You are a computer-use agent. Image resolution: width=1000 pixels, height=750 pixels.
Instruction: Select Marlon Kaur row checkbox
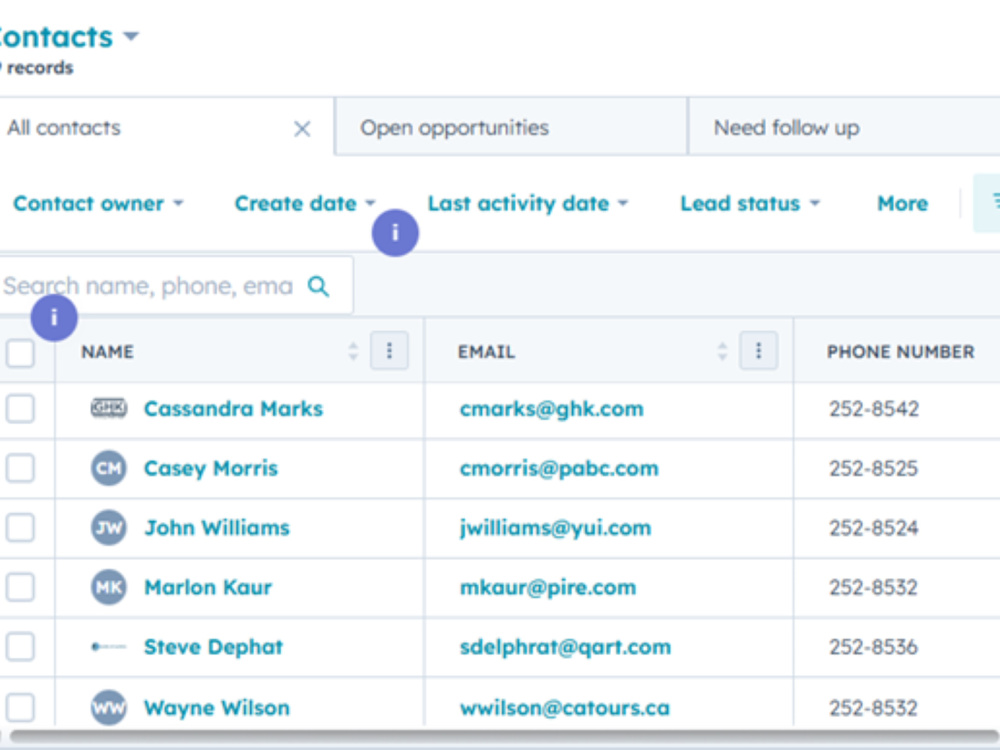click(x=20, y=587)
